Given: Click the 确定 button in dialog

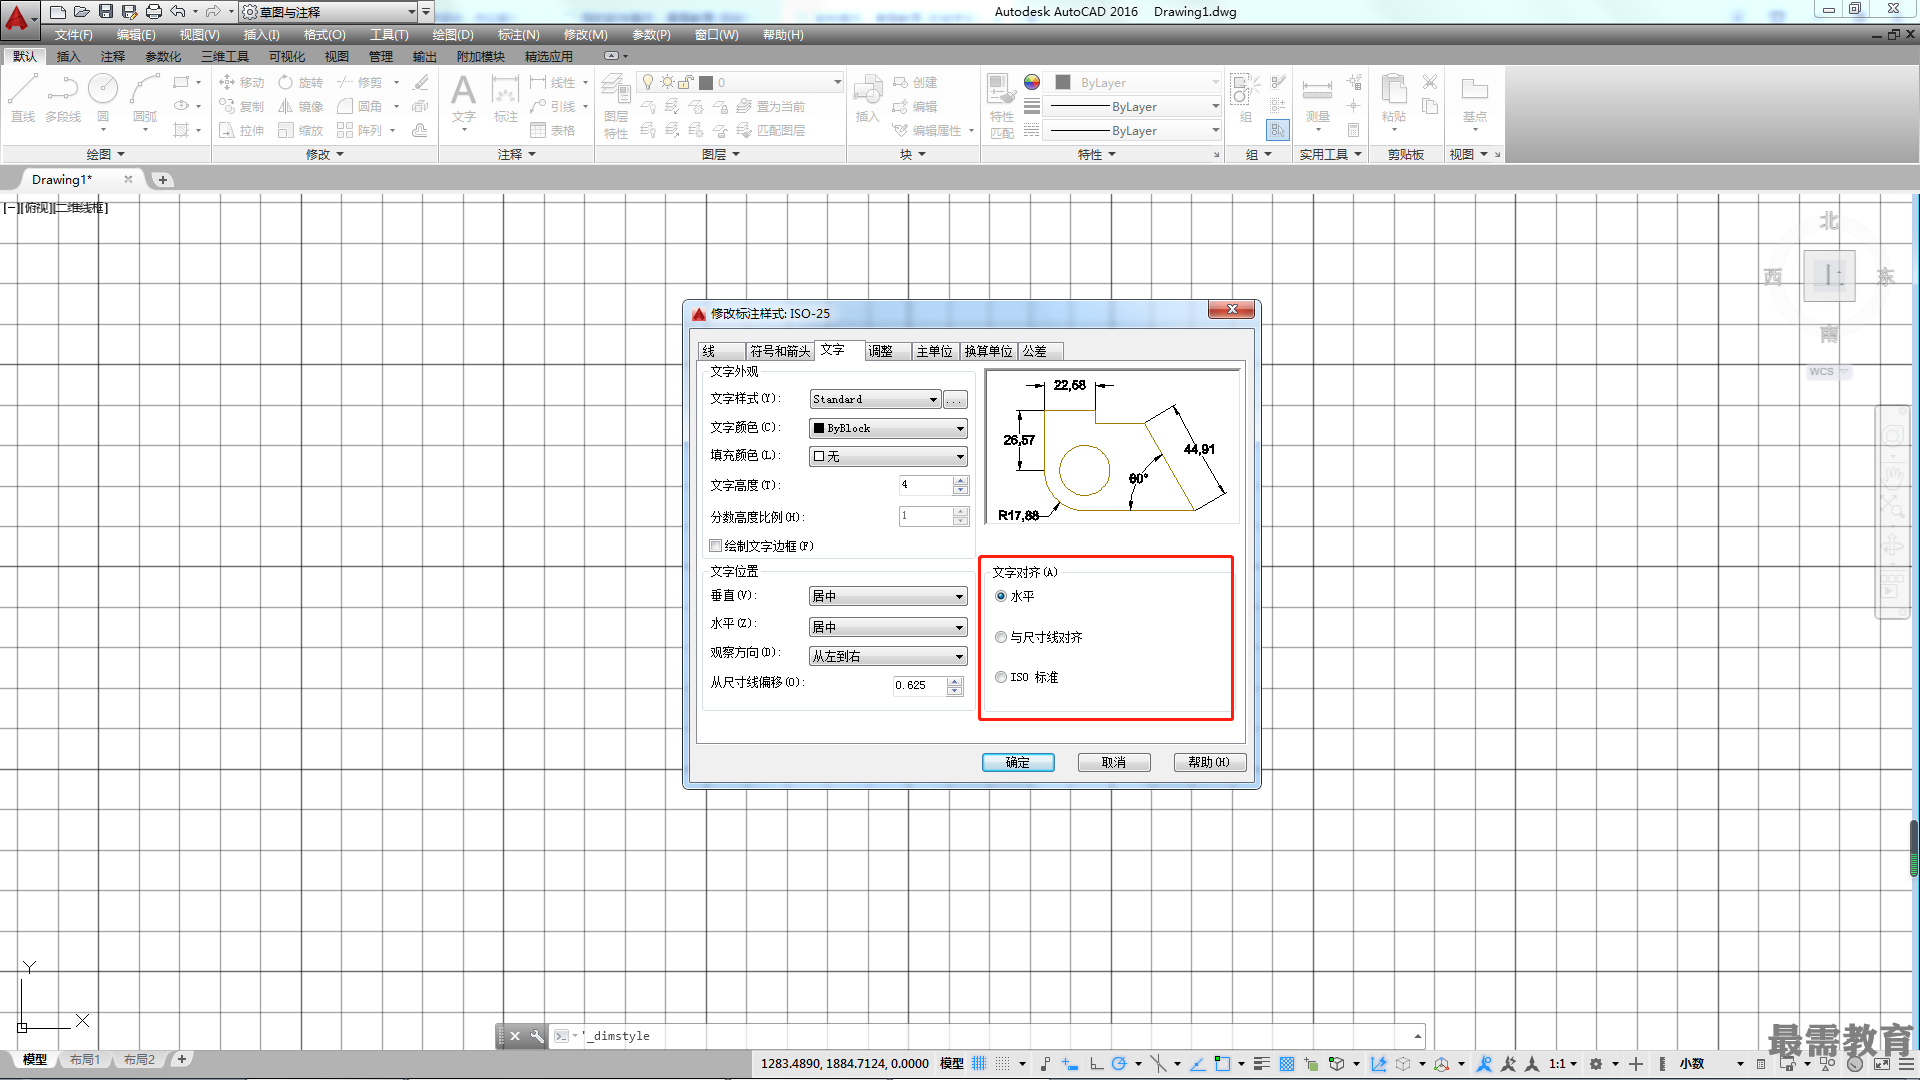Looking at the screenshot, I should 1018,762.
